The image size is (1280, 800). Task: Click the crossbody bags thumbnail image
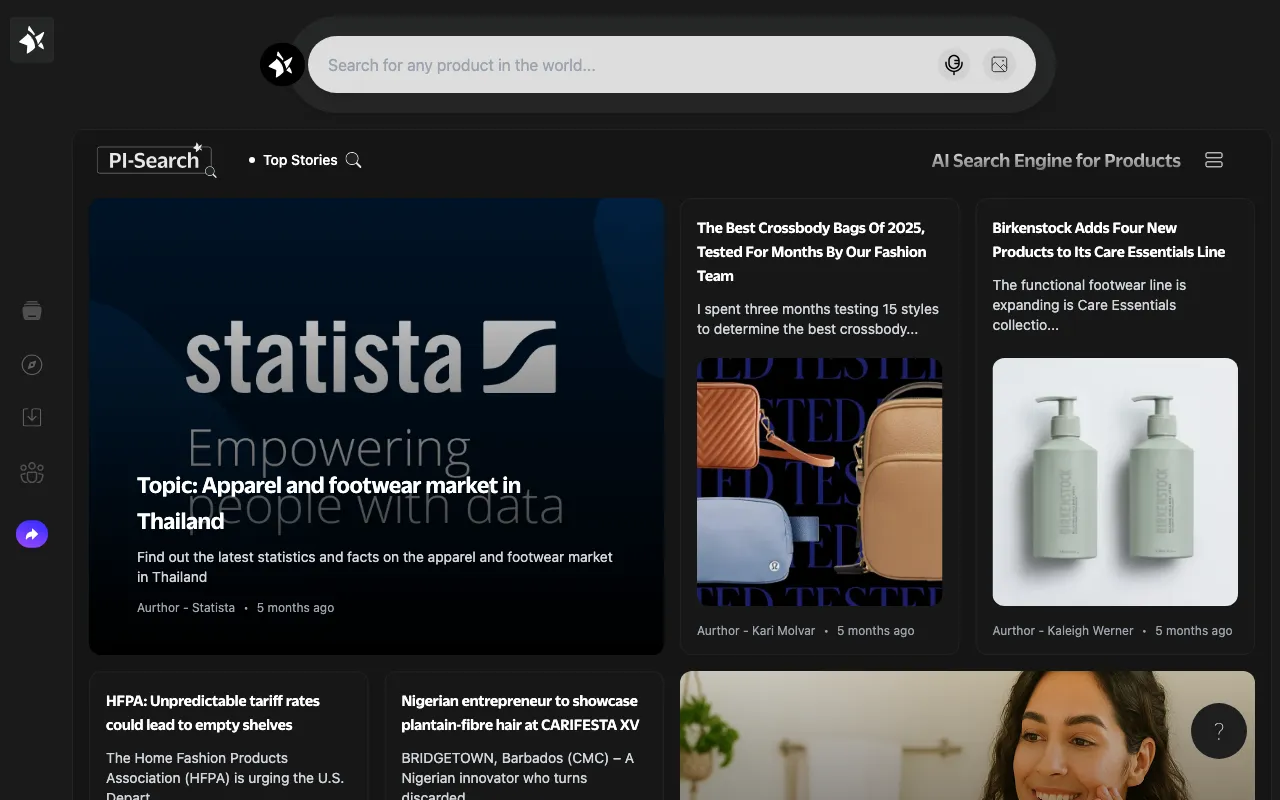[x=820, y=482]
